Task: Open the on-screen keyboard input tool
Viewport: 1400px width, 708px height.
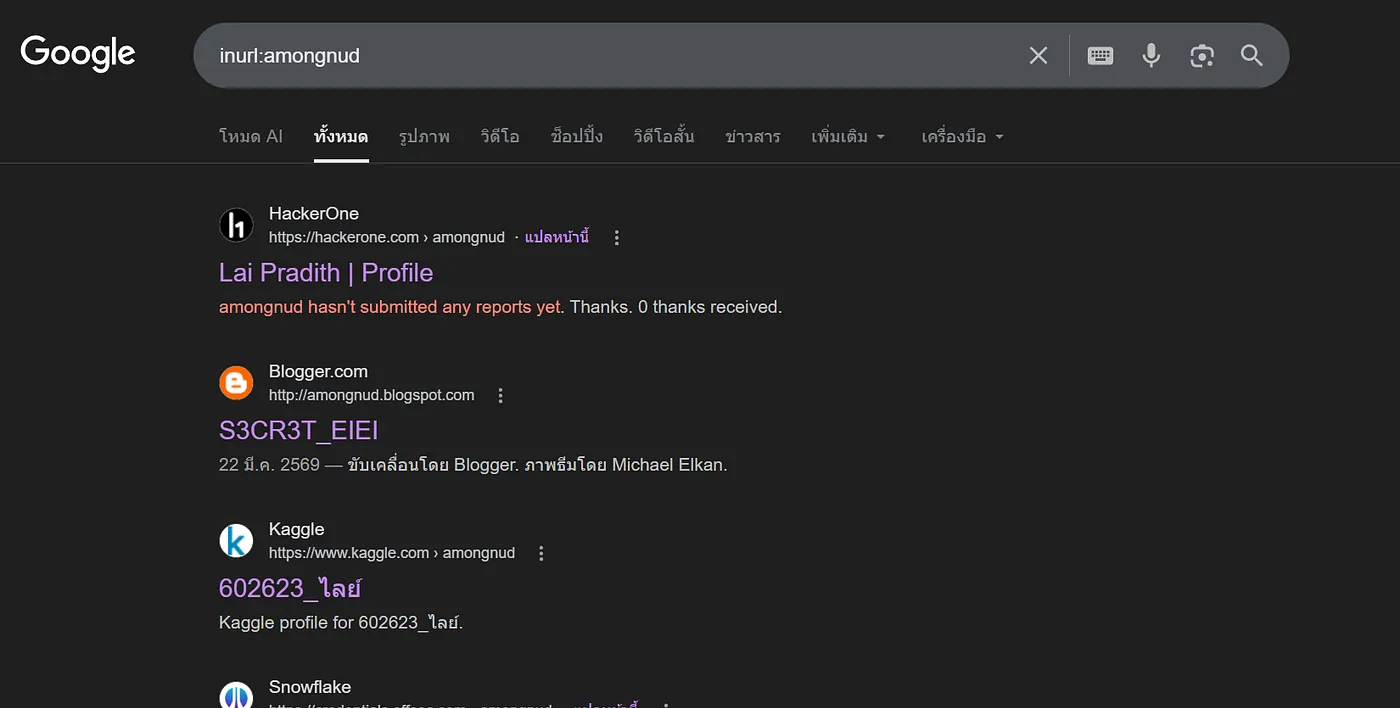Action: (x=1100, y=56)
